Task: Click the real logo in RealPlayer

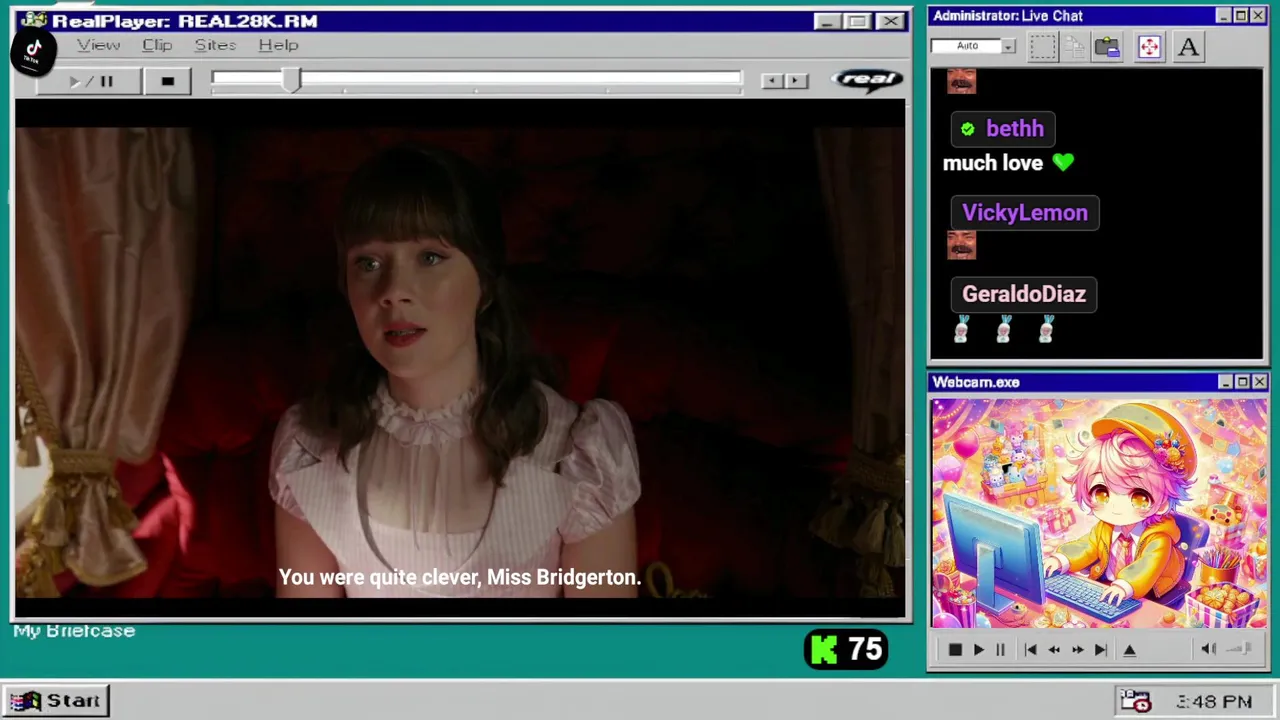Action: tap(869, 80)
